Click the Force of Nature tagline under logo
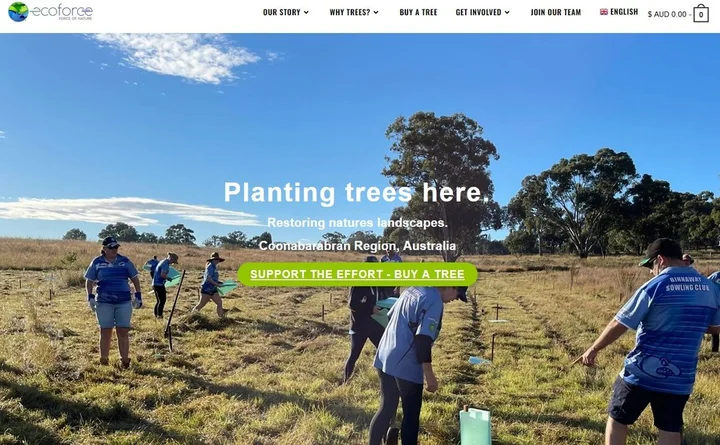The height and width of the screenshot is (445, 720). (75, 18)
